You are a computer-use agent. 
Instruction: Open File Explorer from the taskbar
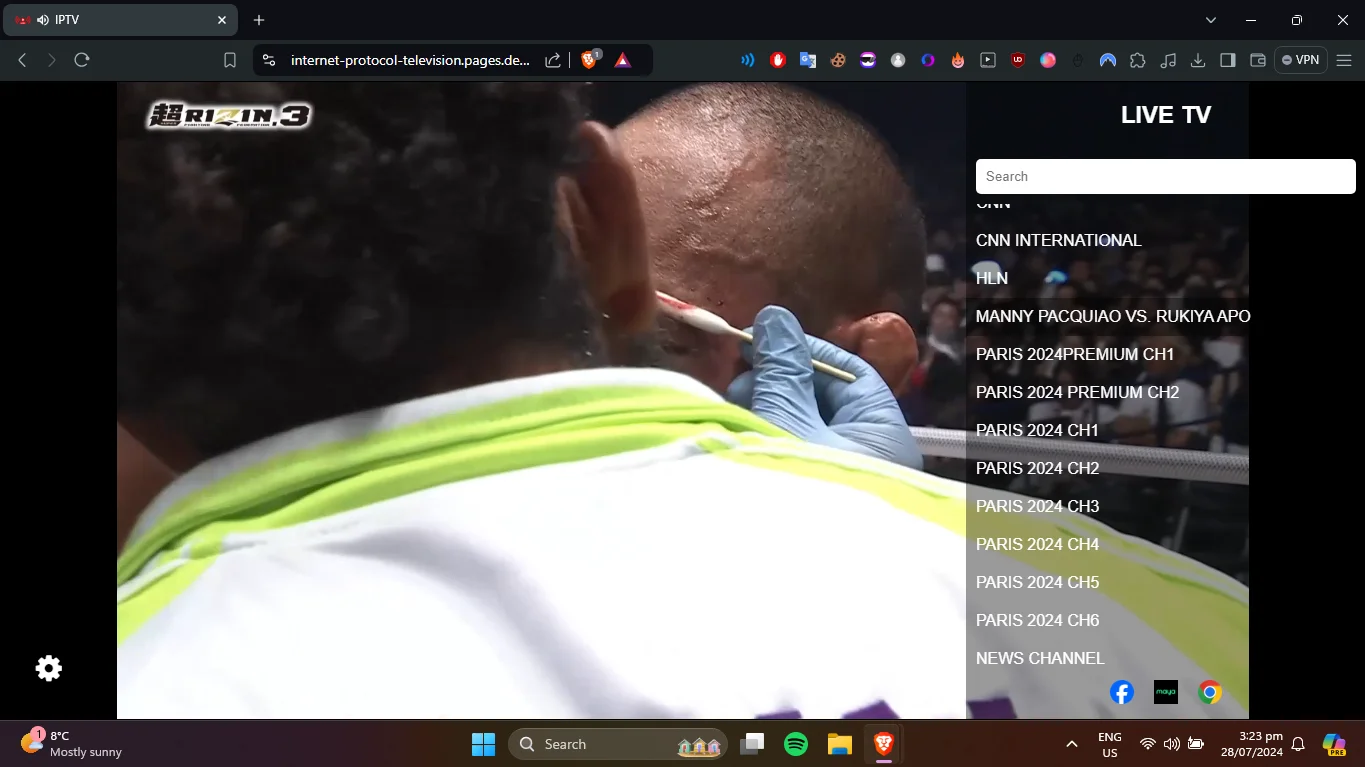[x=839, y=744]
